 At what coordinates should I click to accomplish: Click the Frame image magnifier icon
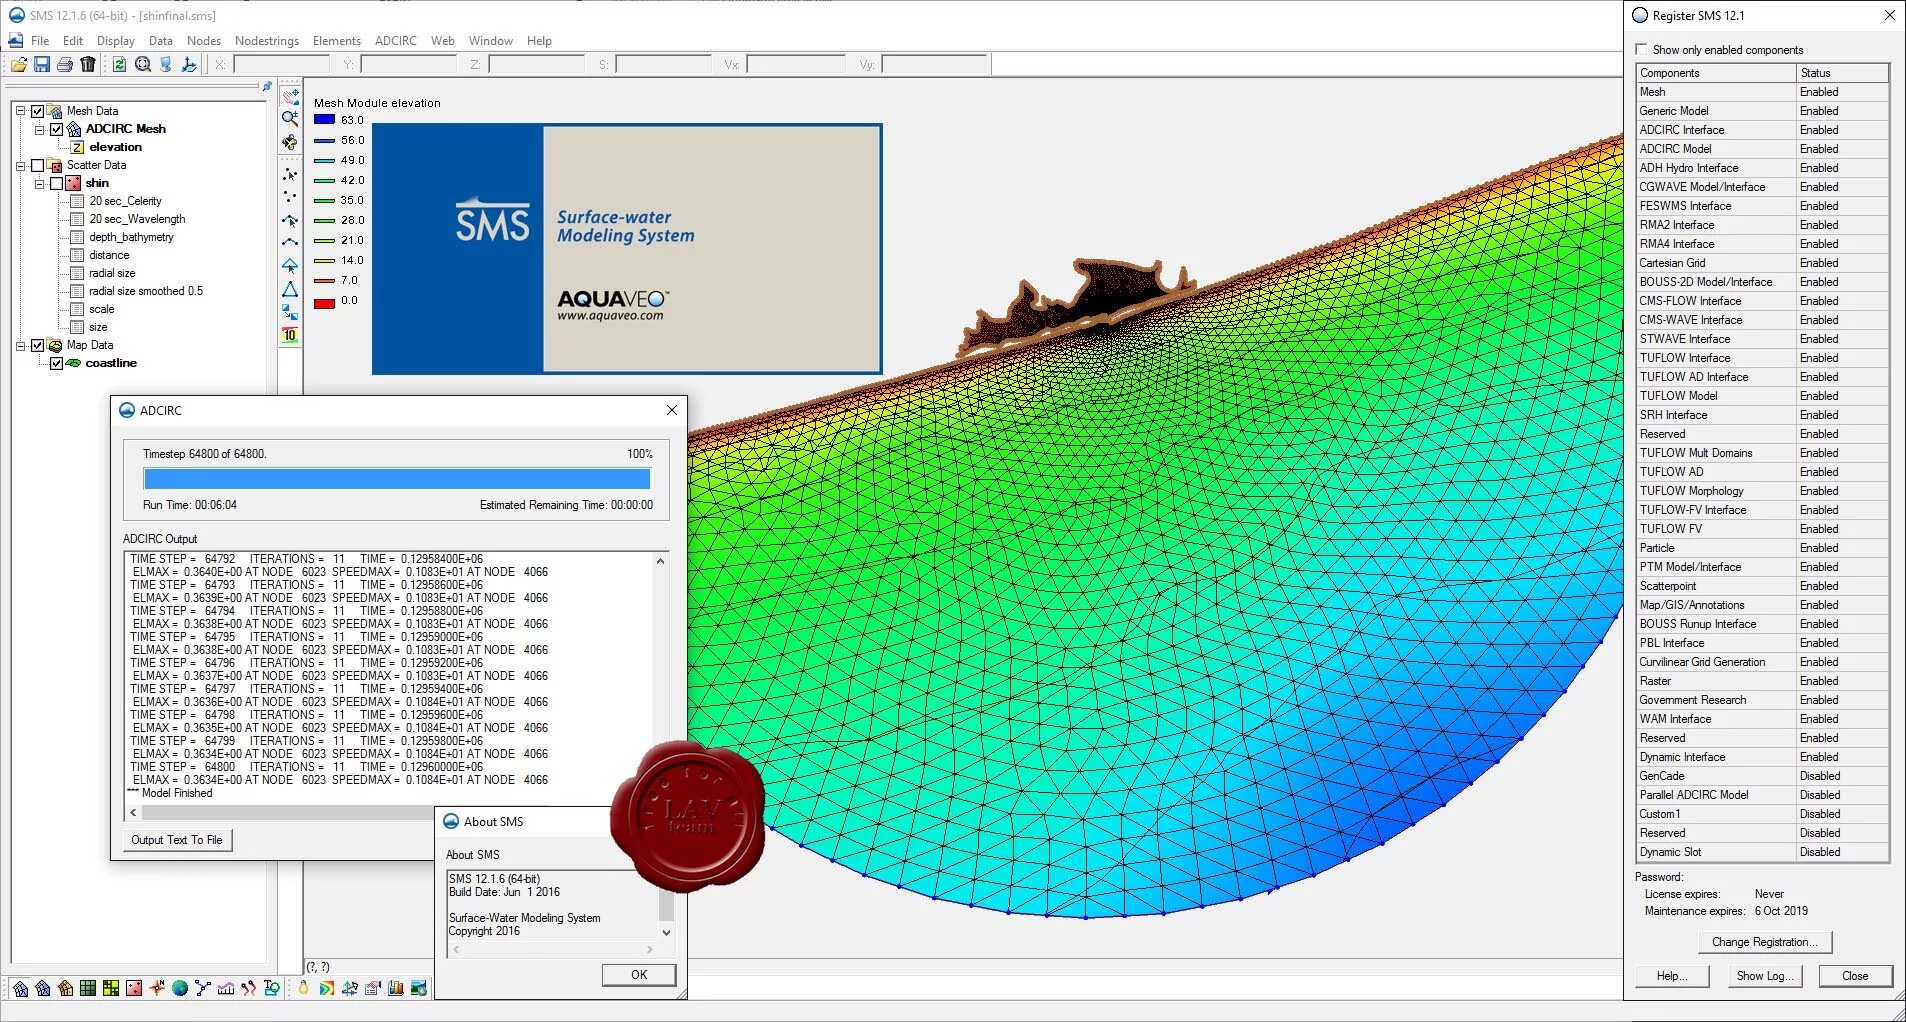pyautogui.click(x=143, y=64)
